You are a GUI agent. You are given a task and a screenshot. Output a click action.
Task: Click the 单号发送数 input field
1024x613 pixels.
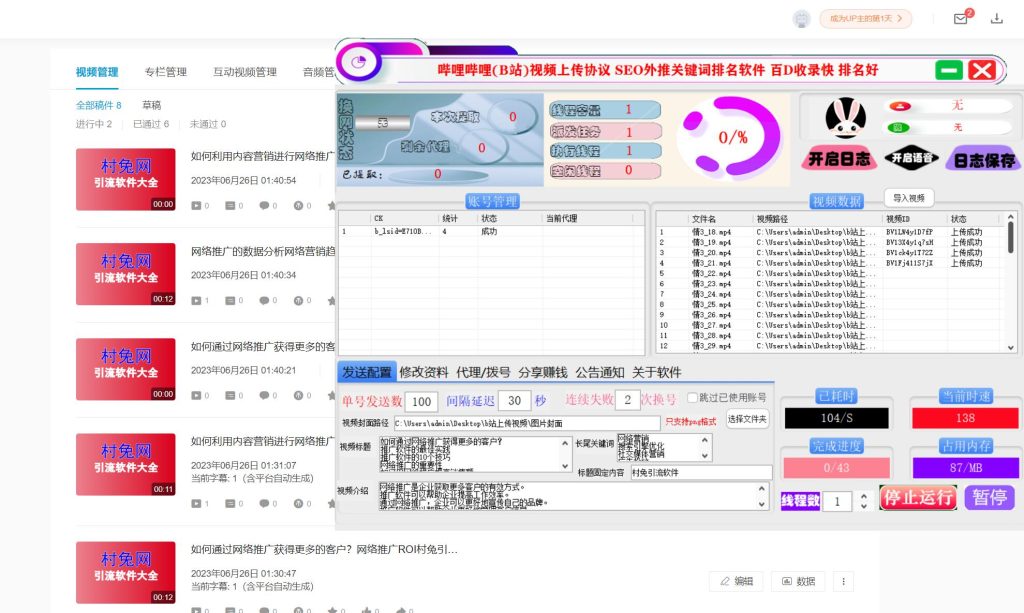click(x=422, y=401)
